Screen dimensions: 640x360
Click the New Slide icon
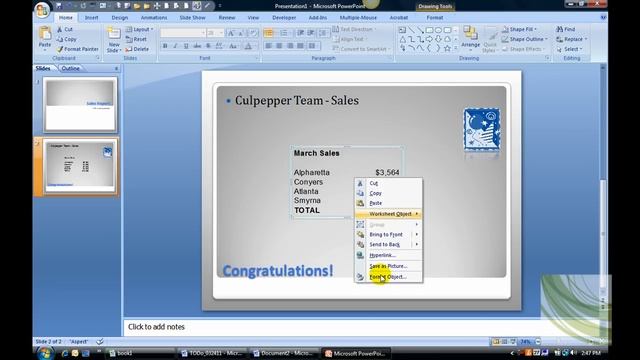[x=114, y=33]
